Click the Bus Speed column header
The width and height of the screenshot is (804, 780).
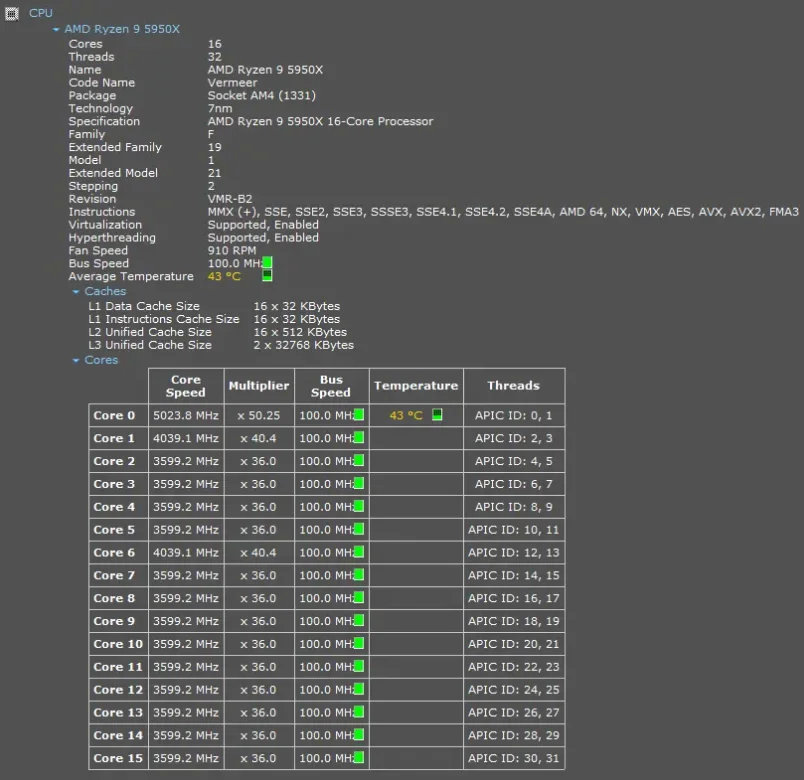click(x=331, y=386)
